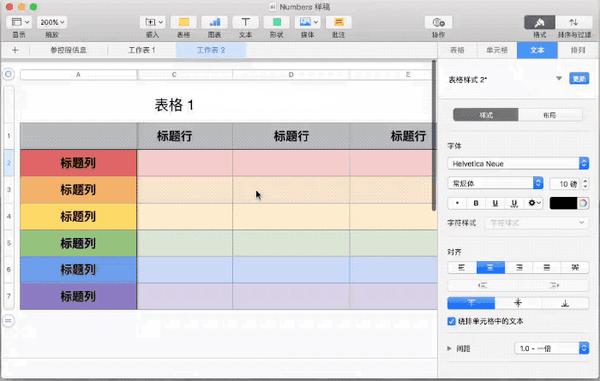Image resolution: width=600 pixels, height=381 pixels.
Task: Select the 样式 style segment
Action: 486,115
